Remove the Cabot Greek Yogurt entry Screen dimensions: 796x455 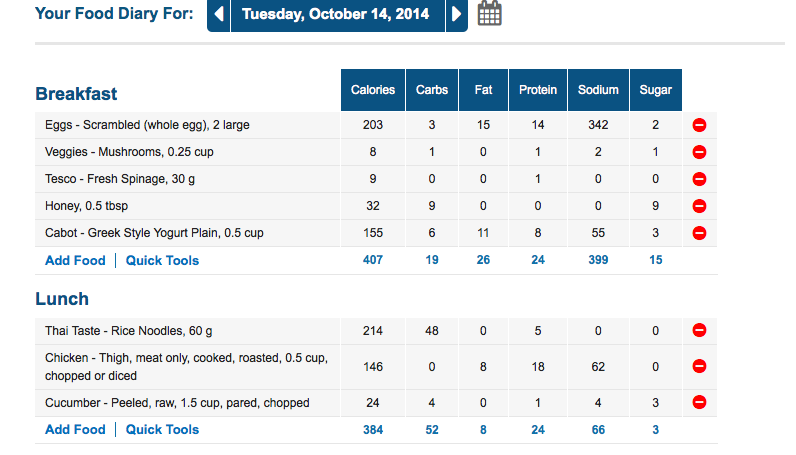700,233
